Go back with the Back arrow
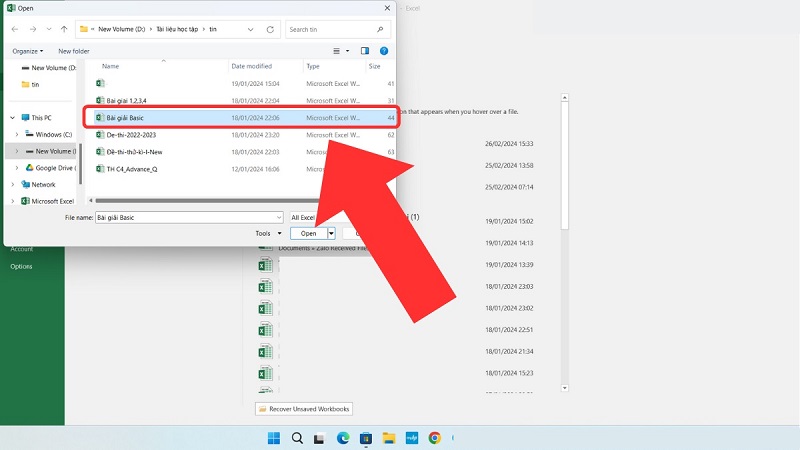Image resolution: width=800 pixels, height=450 pixels. [15, 29]
